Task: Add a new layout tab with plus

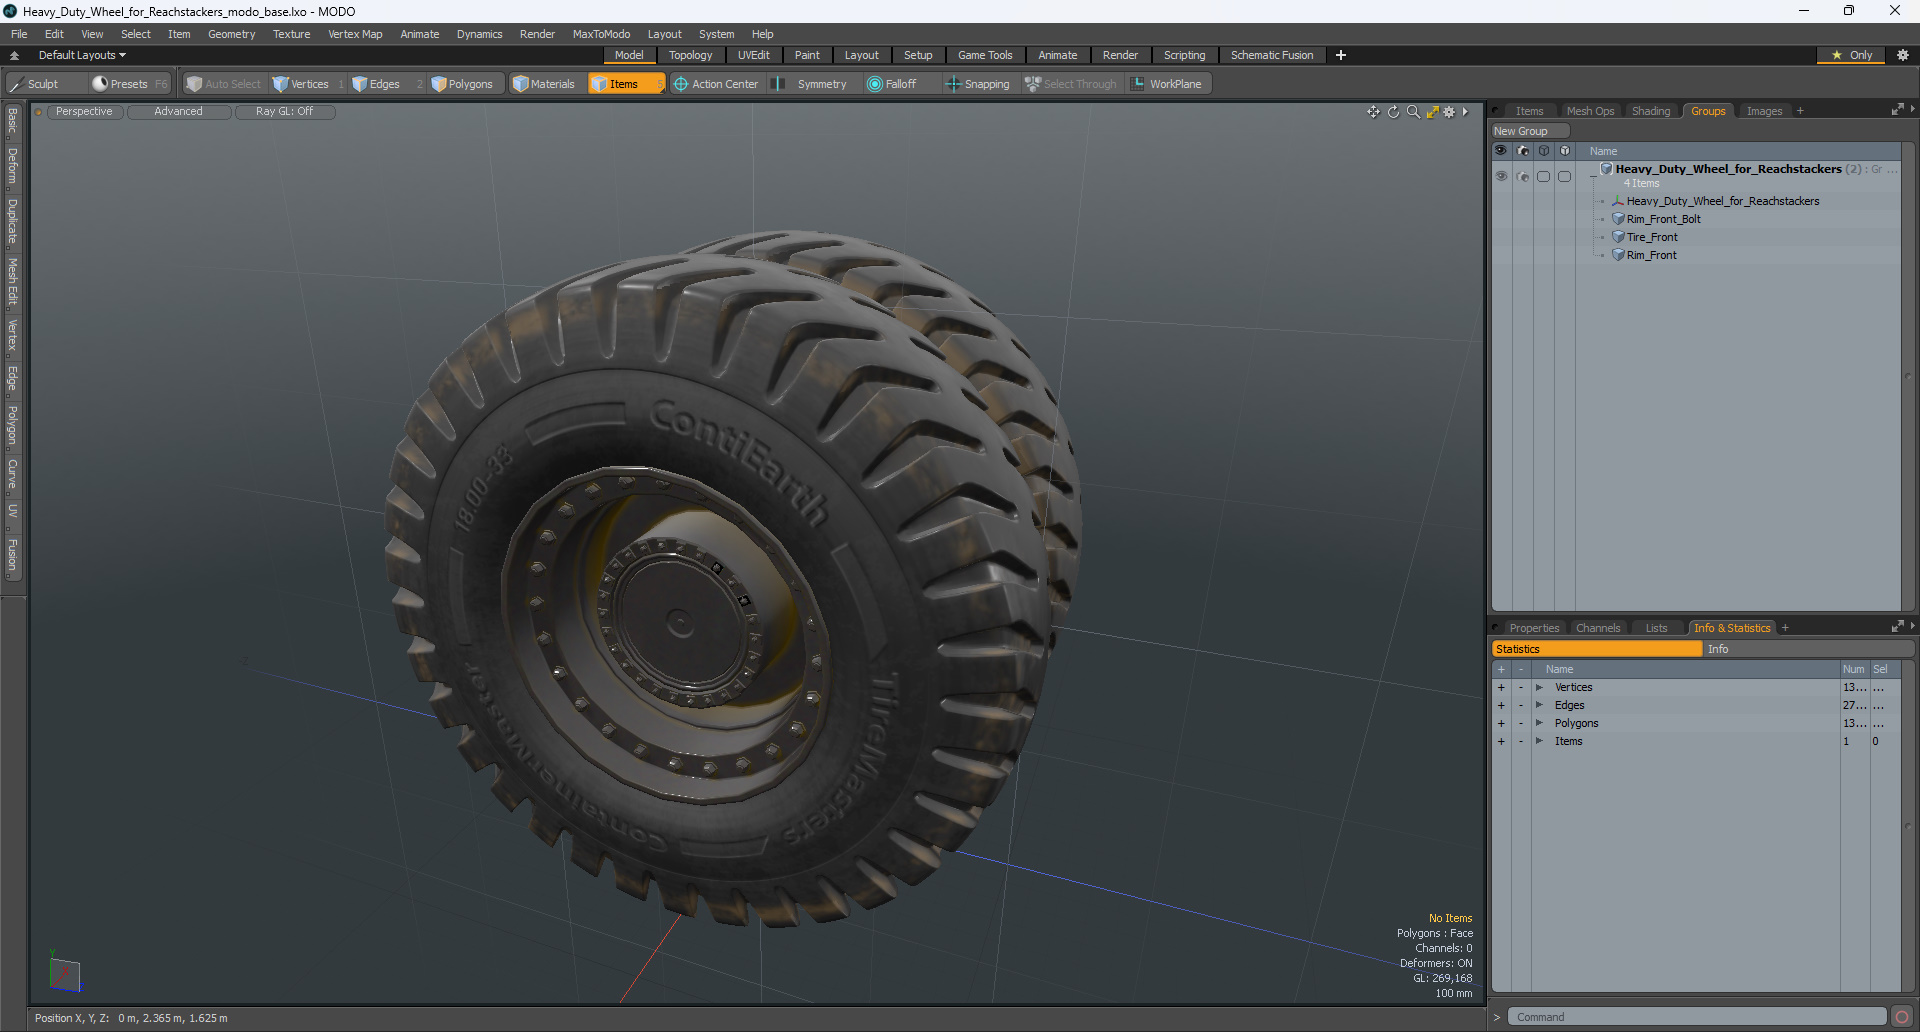Action: click(x=1341, y=55)
